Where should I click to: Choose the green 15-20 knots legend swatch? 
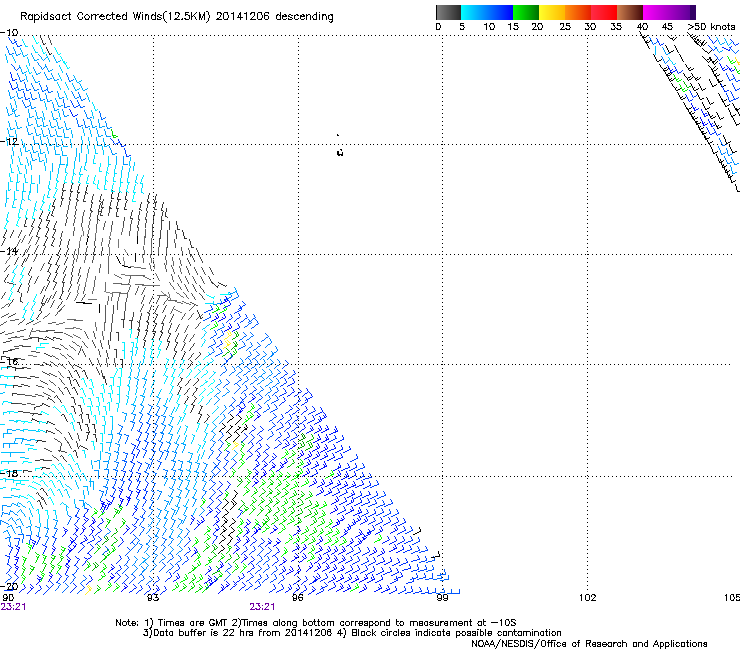pyautogui.click(x=526, y=12)
